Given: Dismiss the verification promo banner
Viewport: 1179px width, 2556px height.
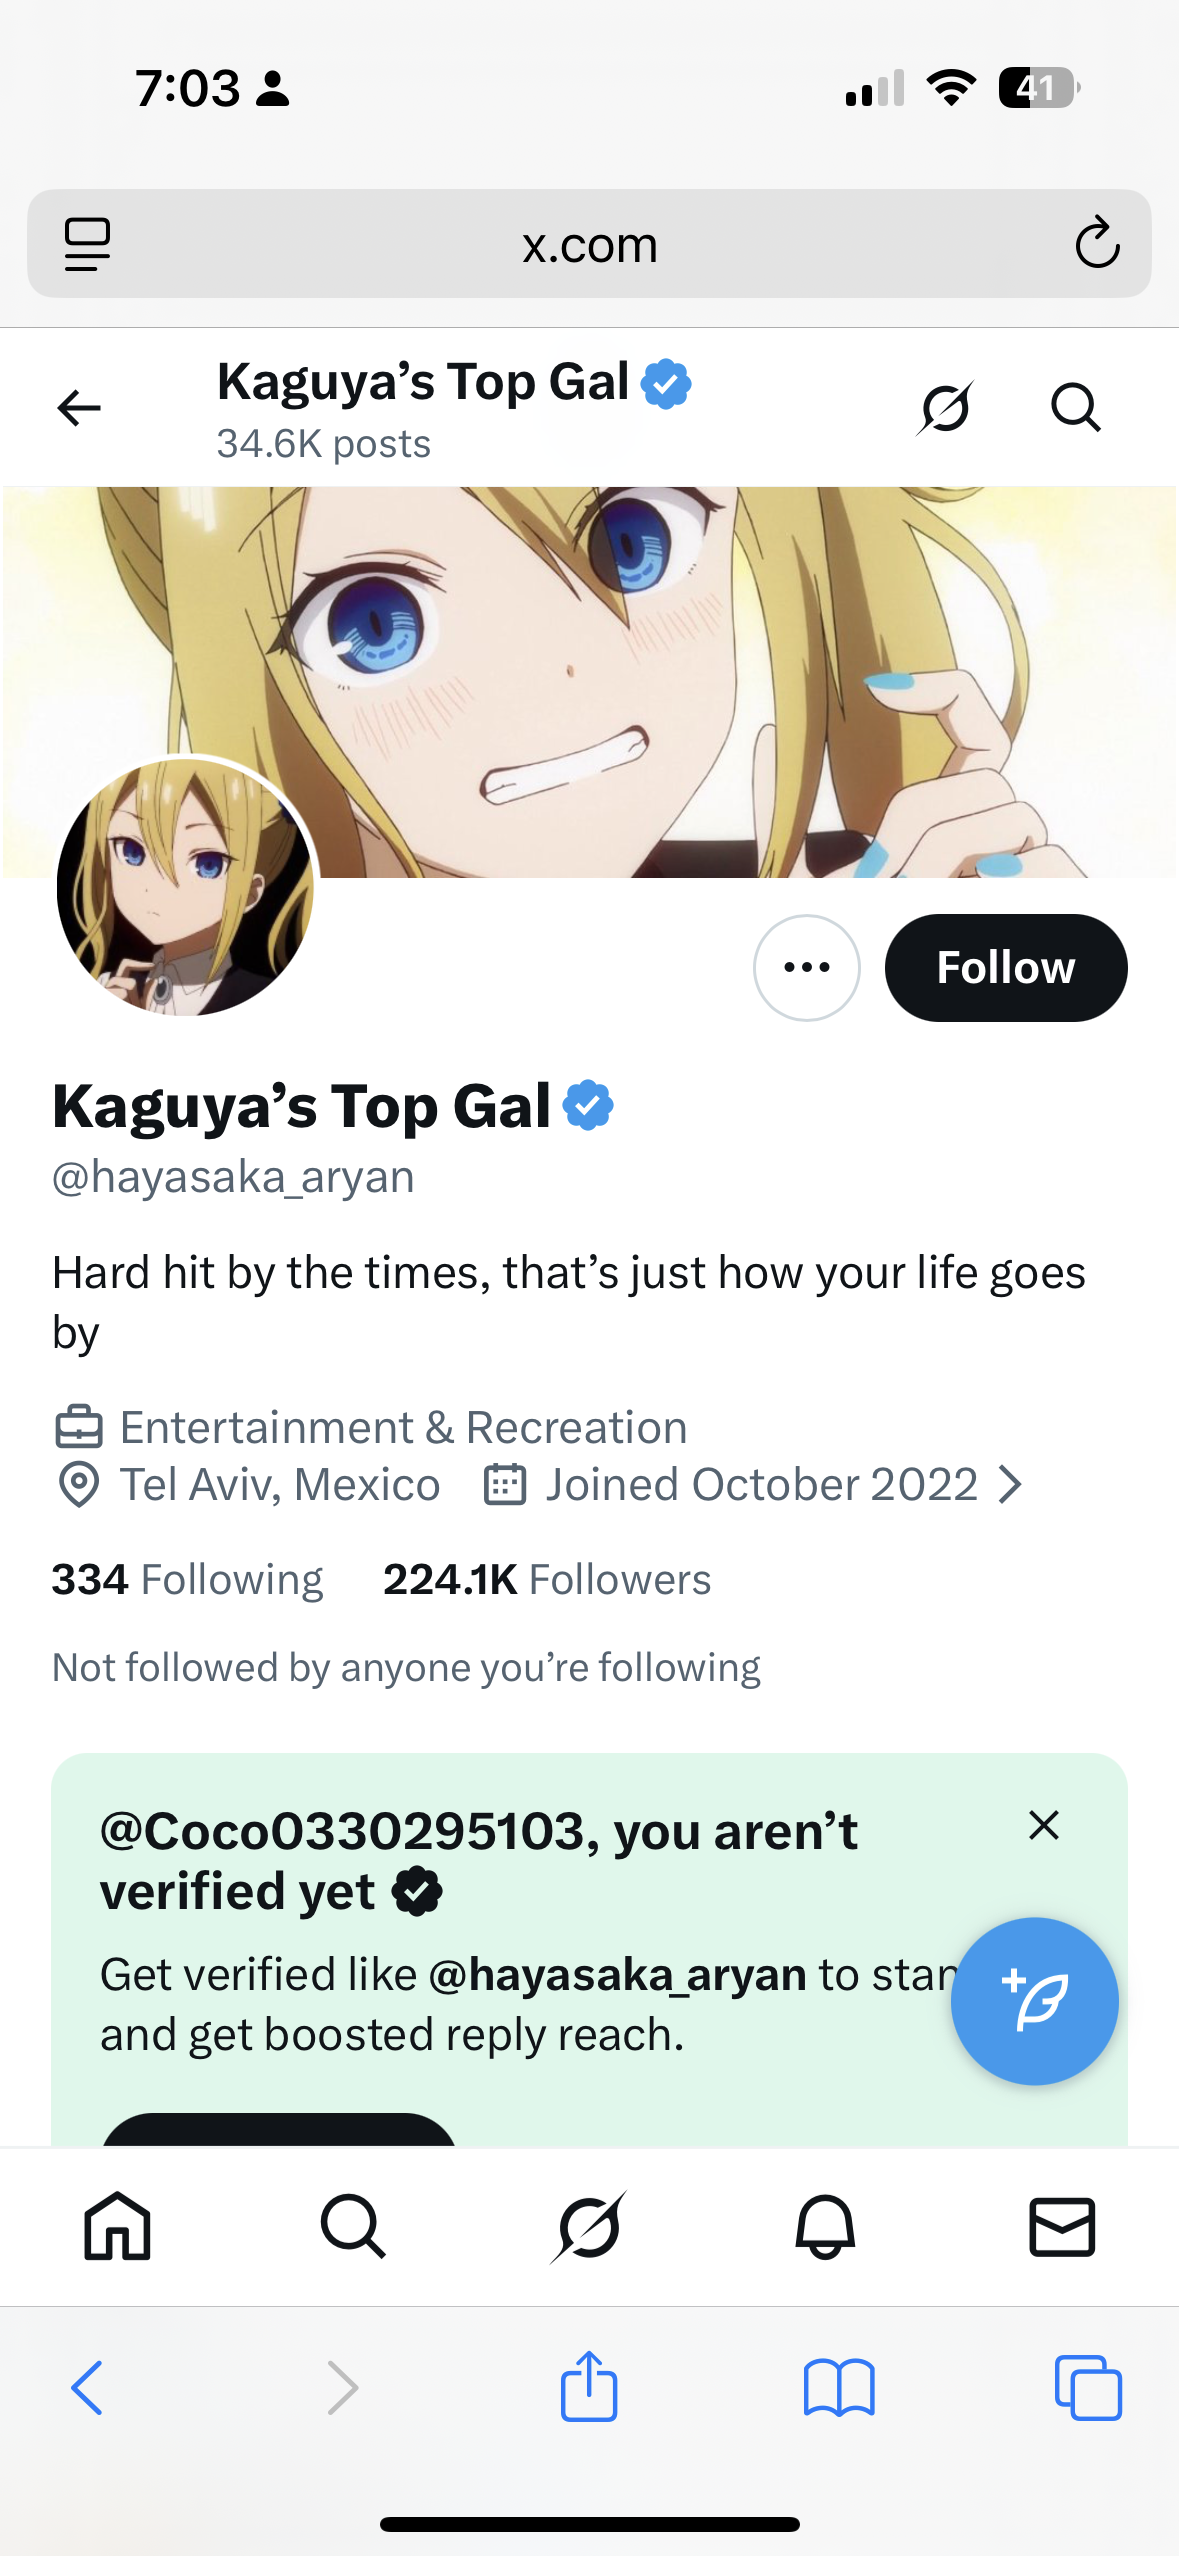Looking at the screenshot, I should pyautogui.click(x=1043, y=1826).
